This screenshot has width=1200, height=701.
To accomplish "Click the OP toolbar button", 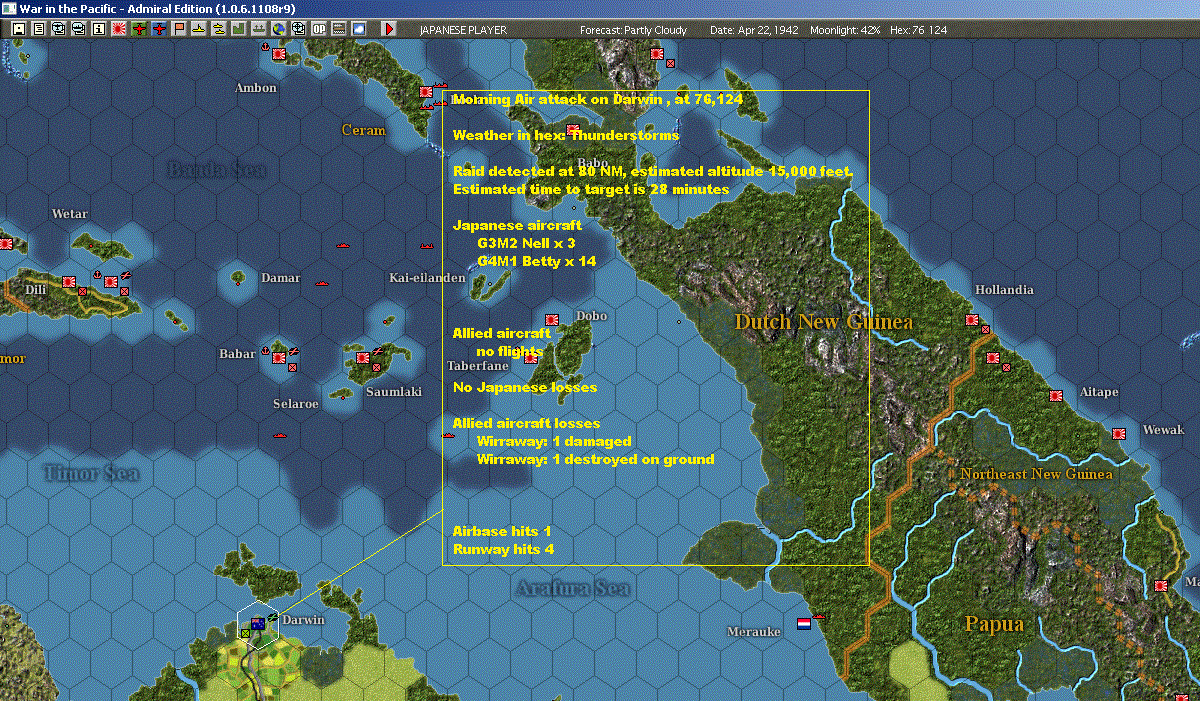I will point(319,30).
